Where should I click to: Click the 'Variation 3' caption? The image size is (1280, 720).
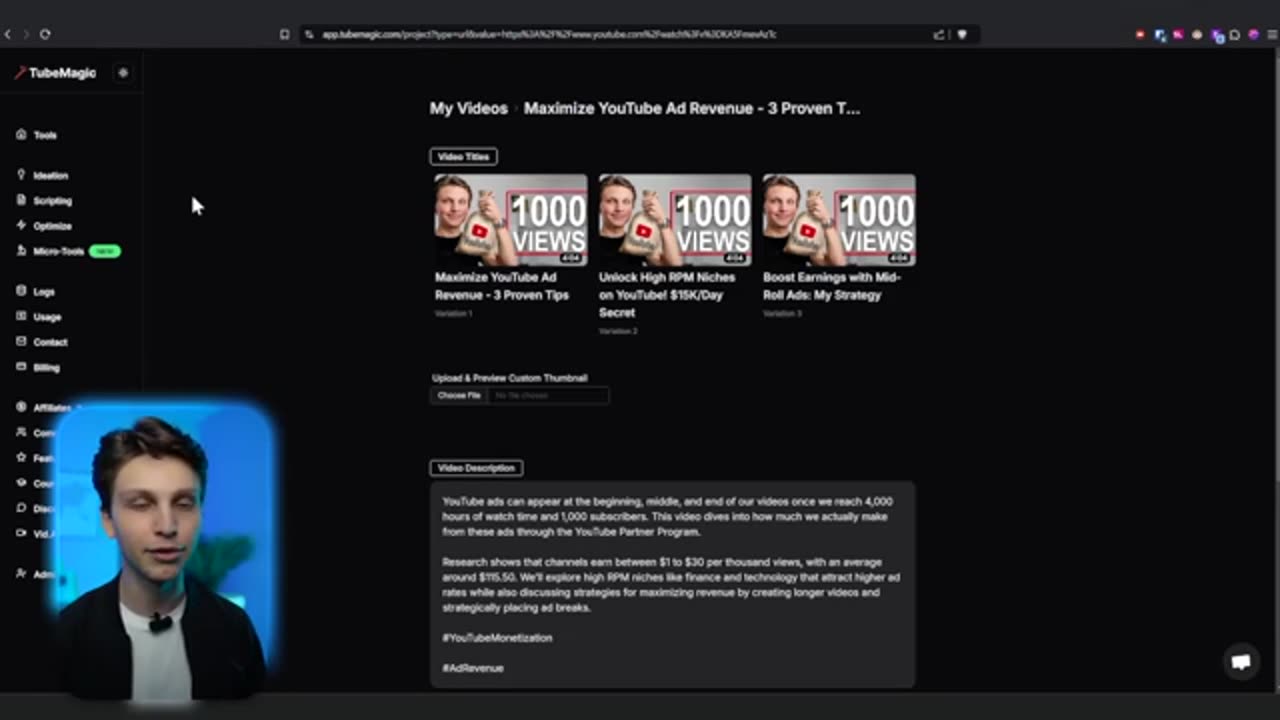(781, 313)
